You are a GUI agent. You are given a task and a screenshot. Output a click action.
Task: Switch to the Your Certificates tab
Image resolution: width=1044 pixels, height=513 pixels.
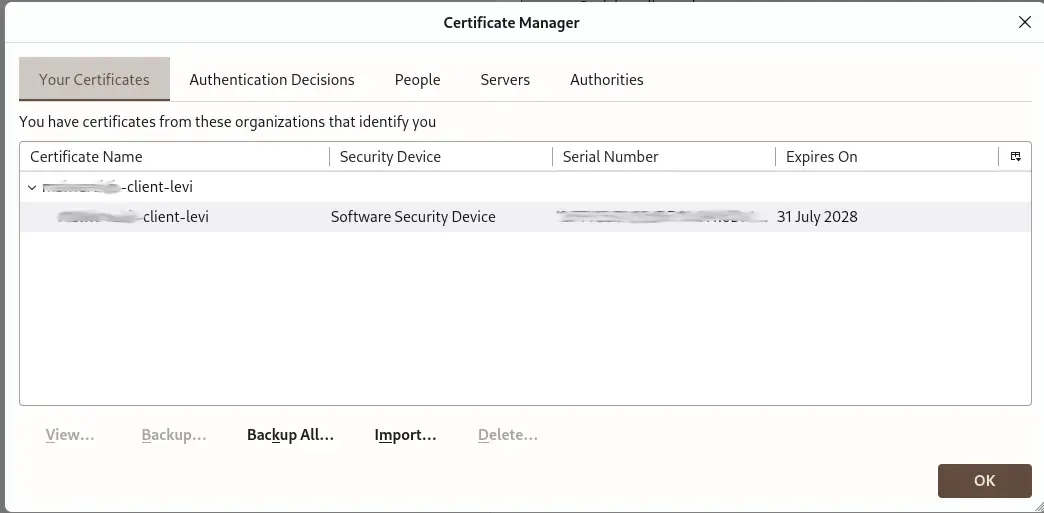[x=94, y=79]
